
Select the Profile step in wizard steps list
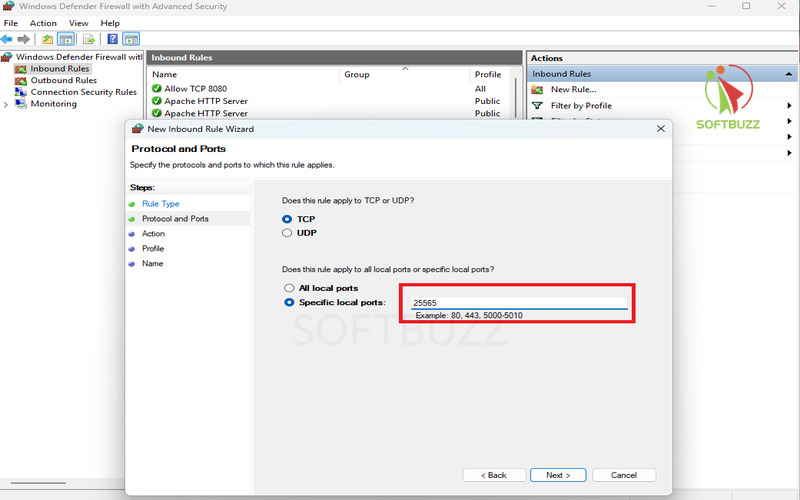(x=153, y=248)
